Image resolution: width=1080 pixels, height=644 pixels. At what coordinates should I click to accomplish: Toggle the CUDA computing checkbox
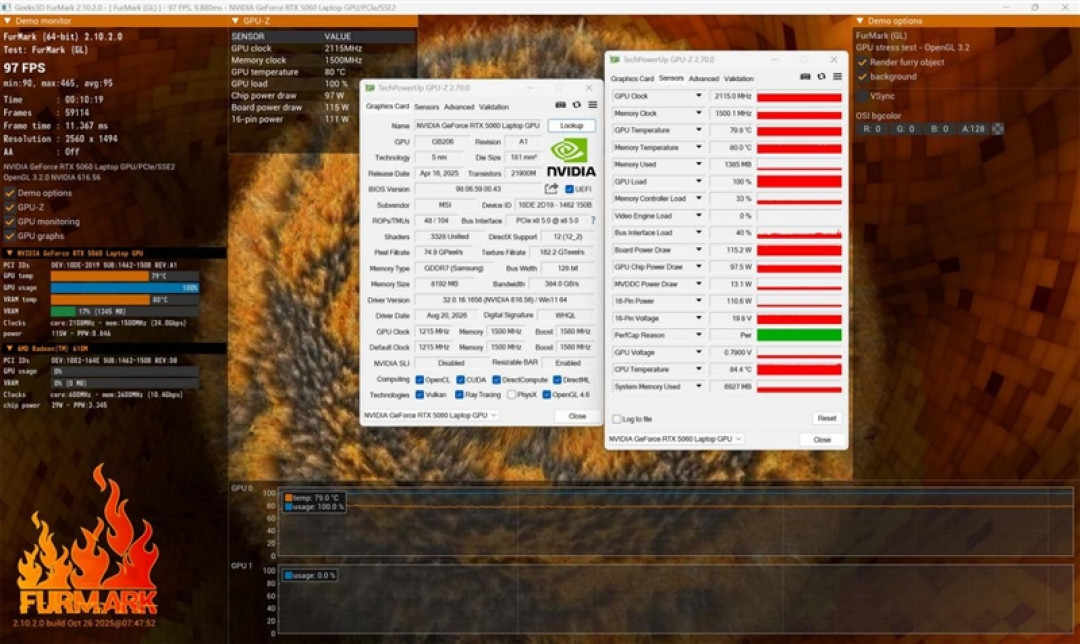pyautogui.click(x=460, y=380)
